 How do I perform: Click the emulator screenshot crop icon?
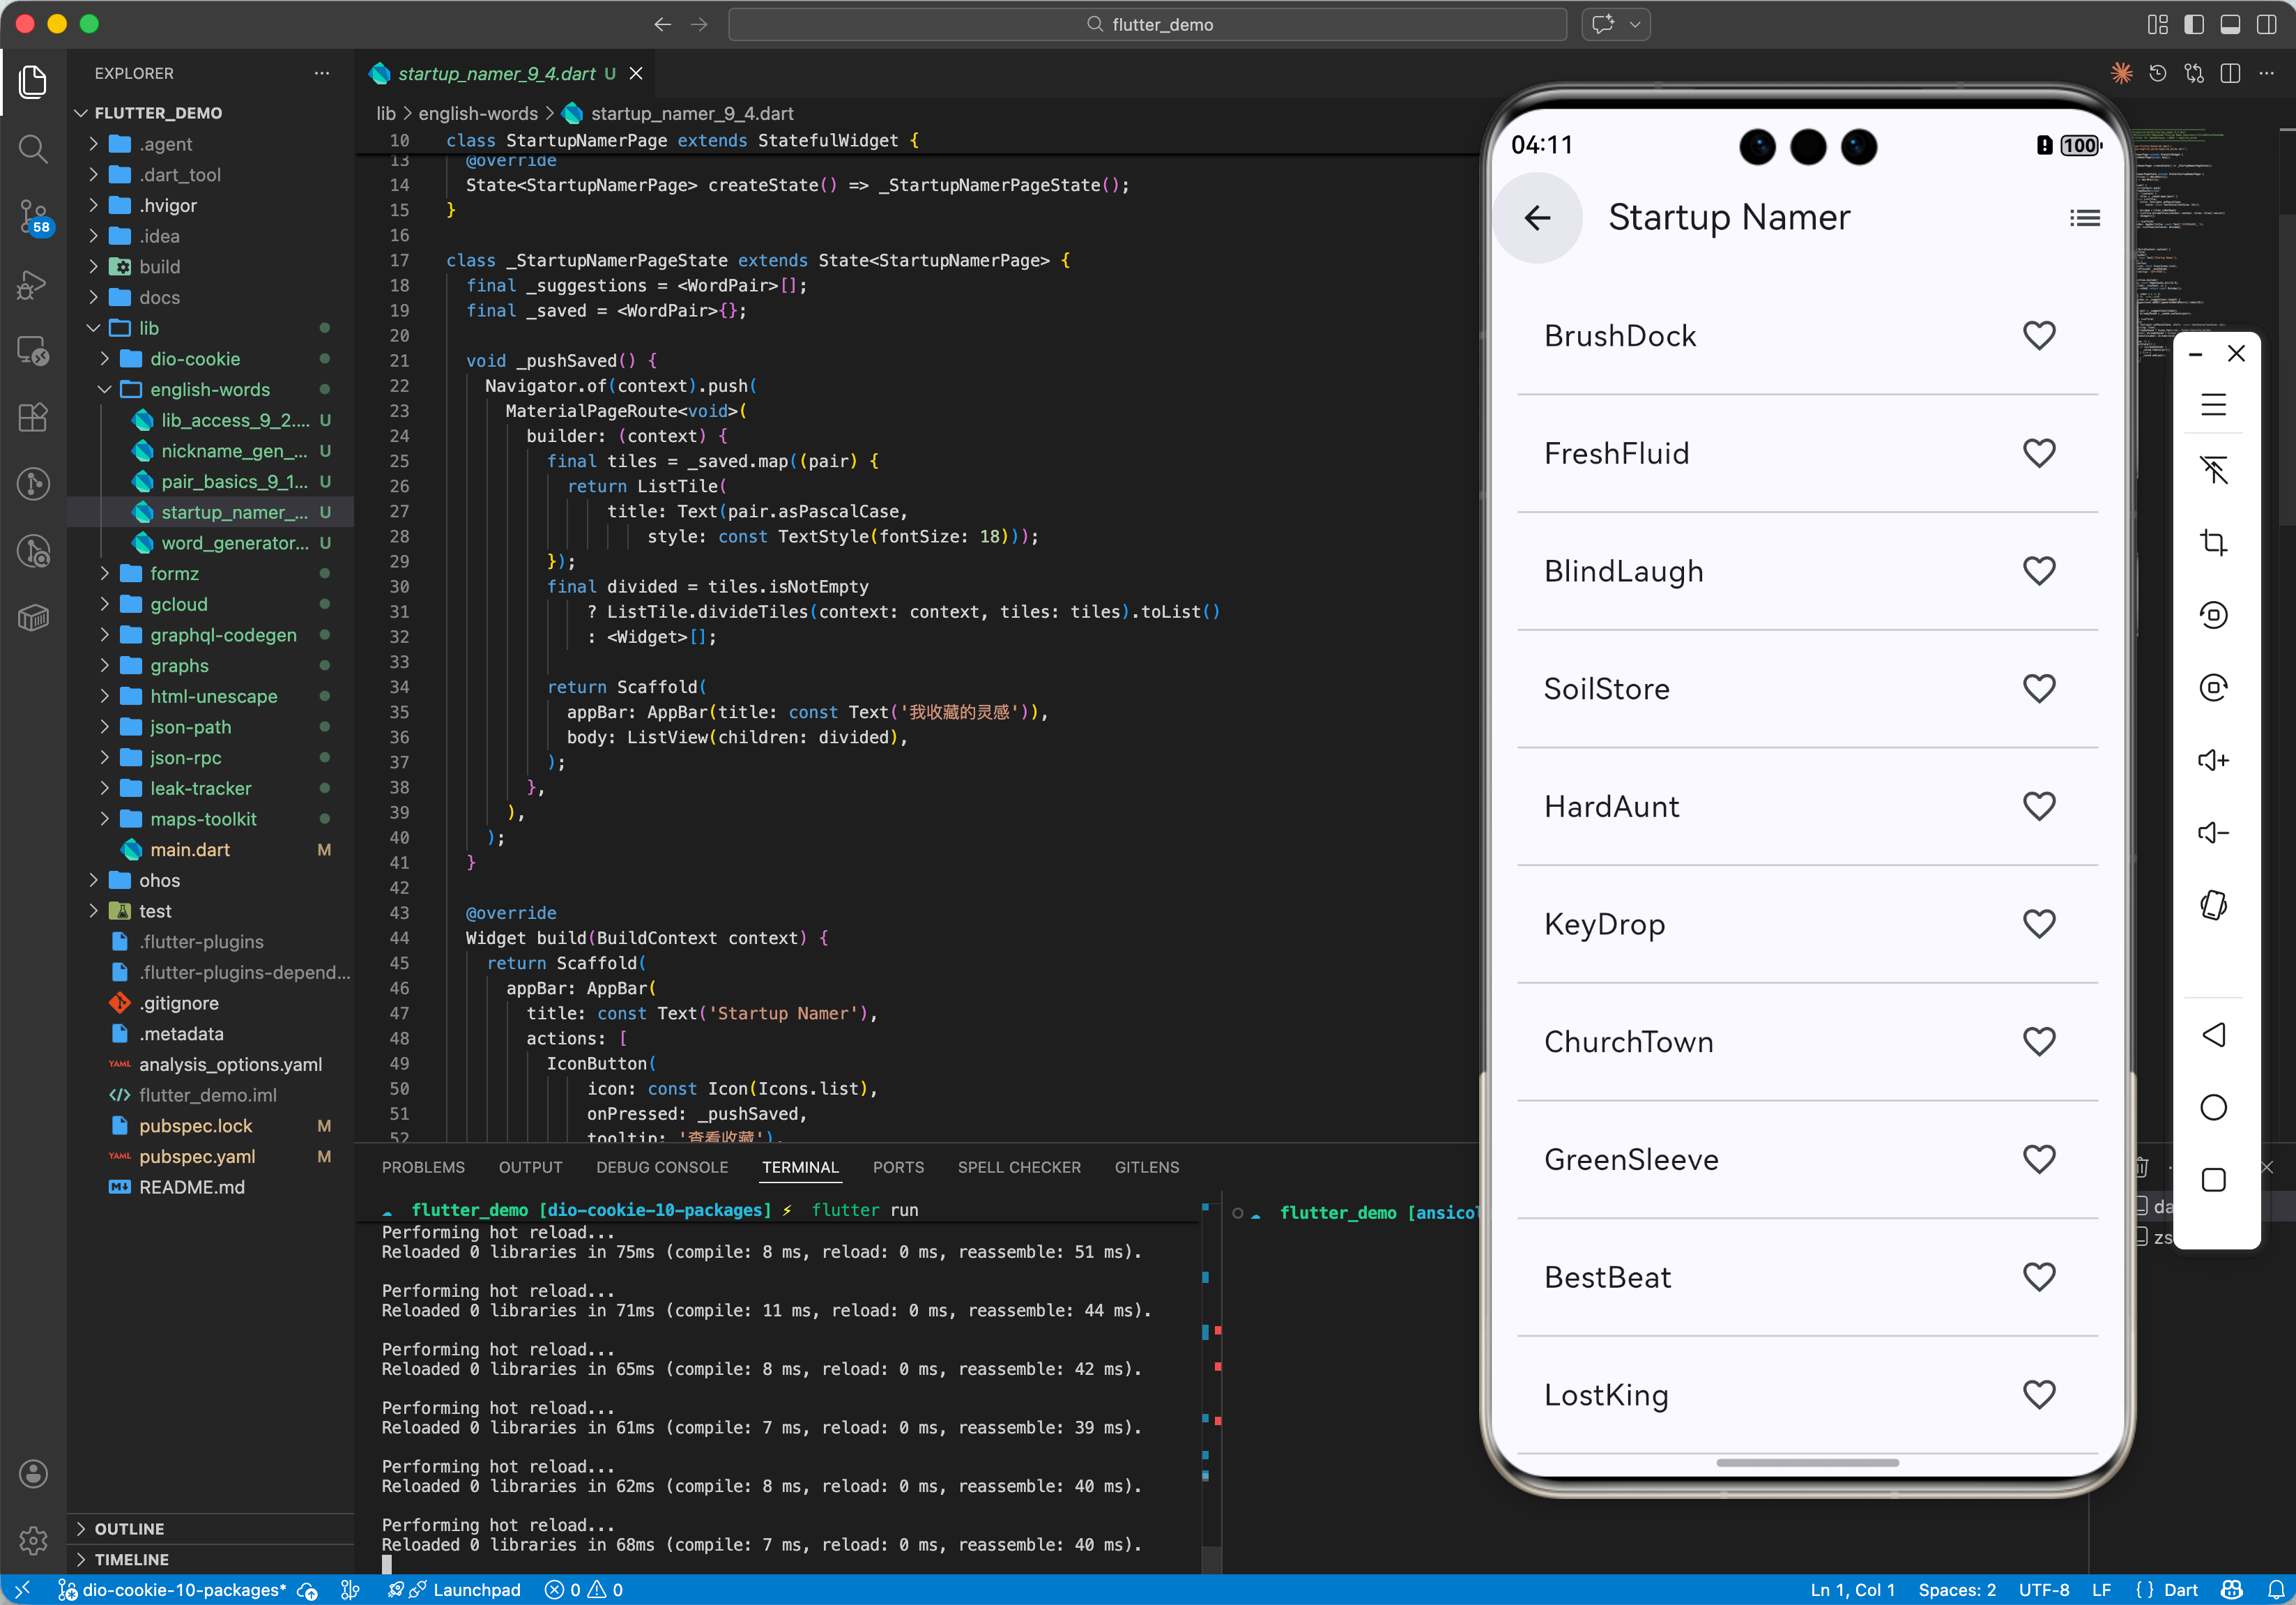click(x=2213, y=542)
